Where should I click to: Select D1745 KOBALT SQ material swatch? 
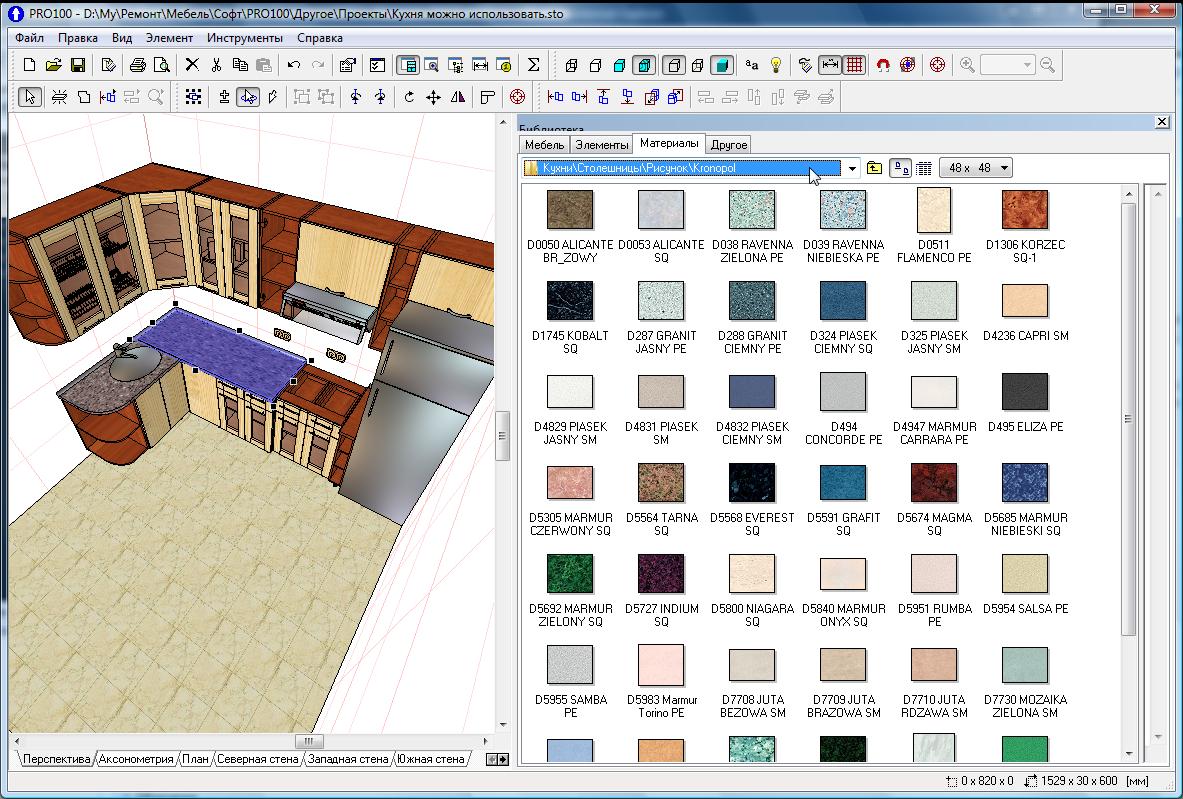[x=570, y=301]
